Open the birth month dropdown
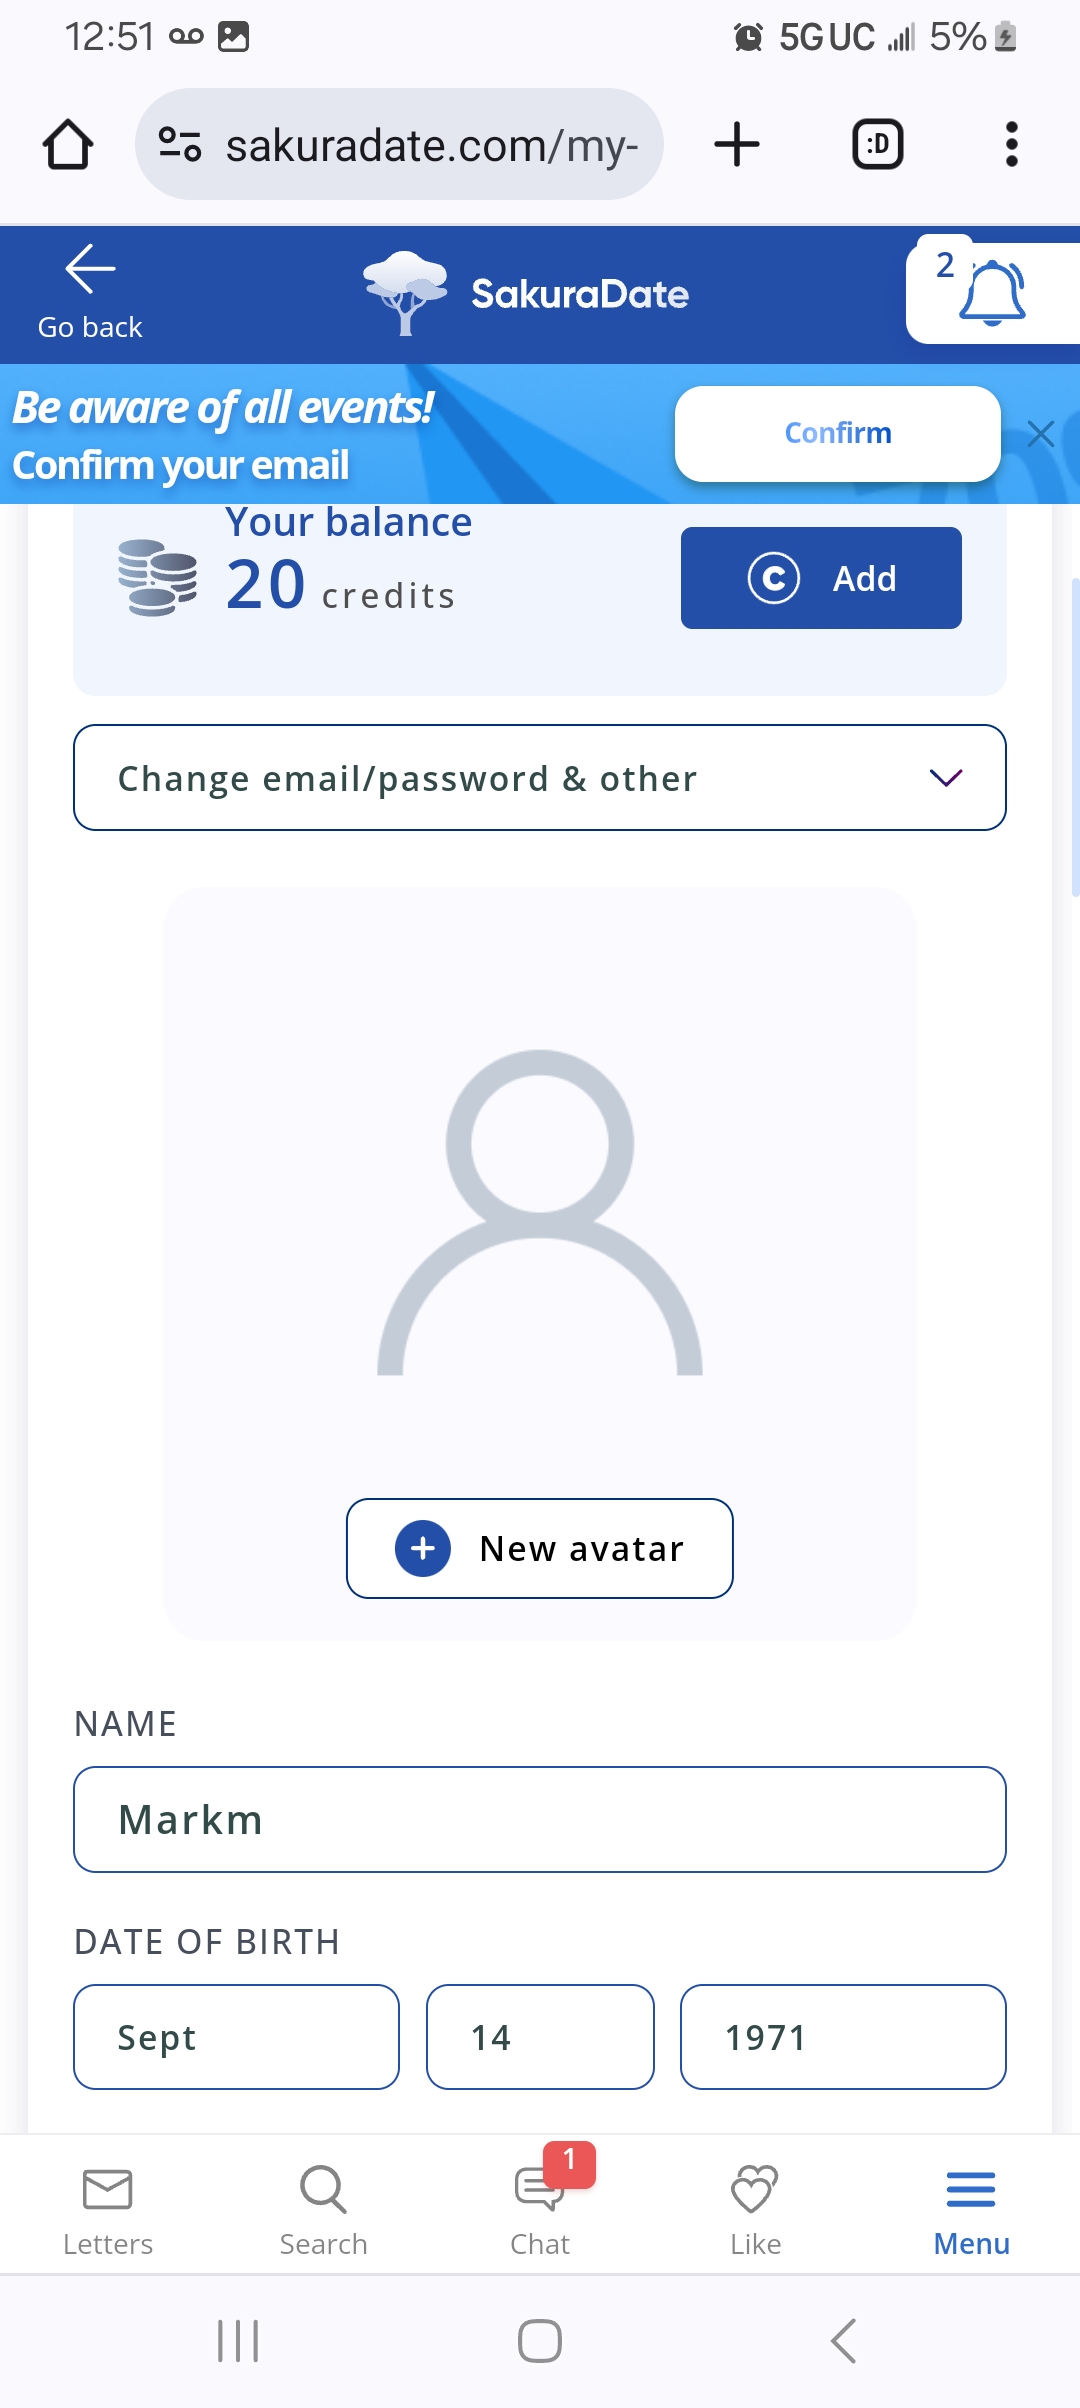This screenshot has height=2408, width=1080. point(236,2037)
